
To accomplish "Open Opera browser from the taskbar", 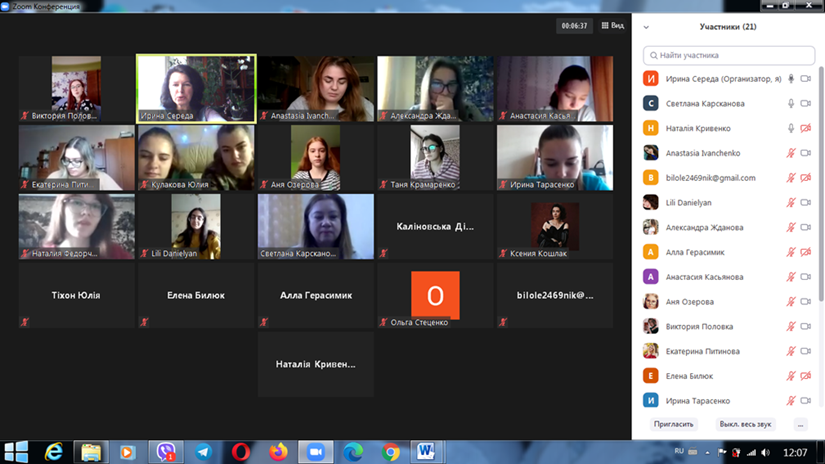I will click(x=241, y=452).
